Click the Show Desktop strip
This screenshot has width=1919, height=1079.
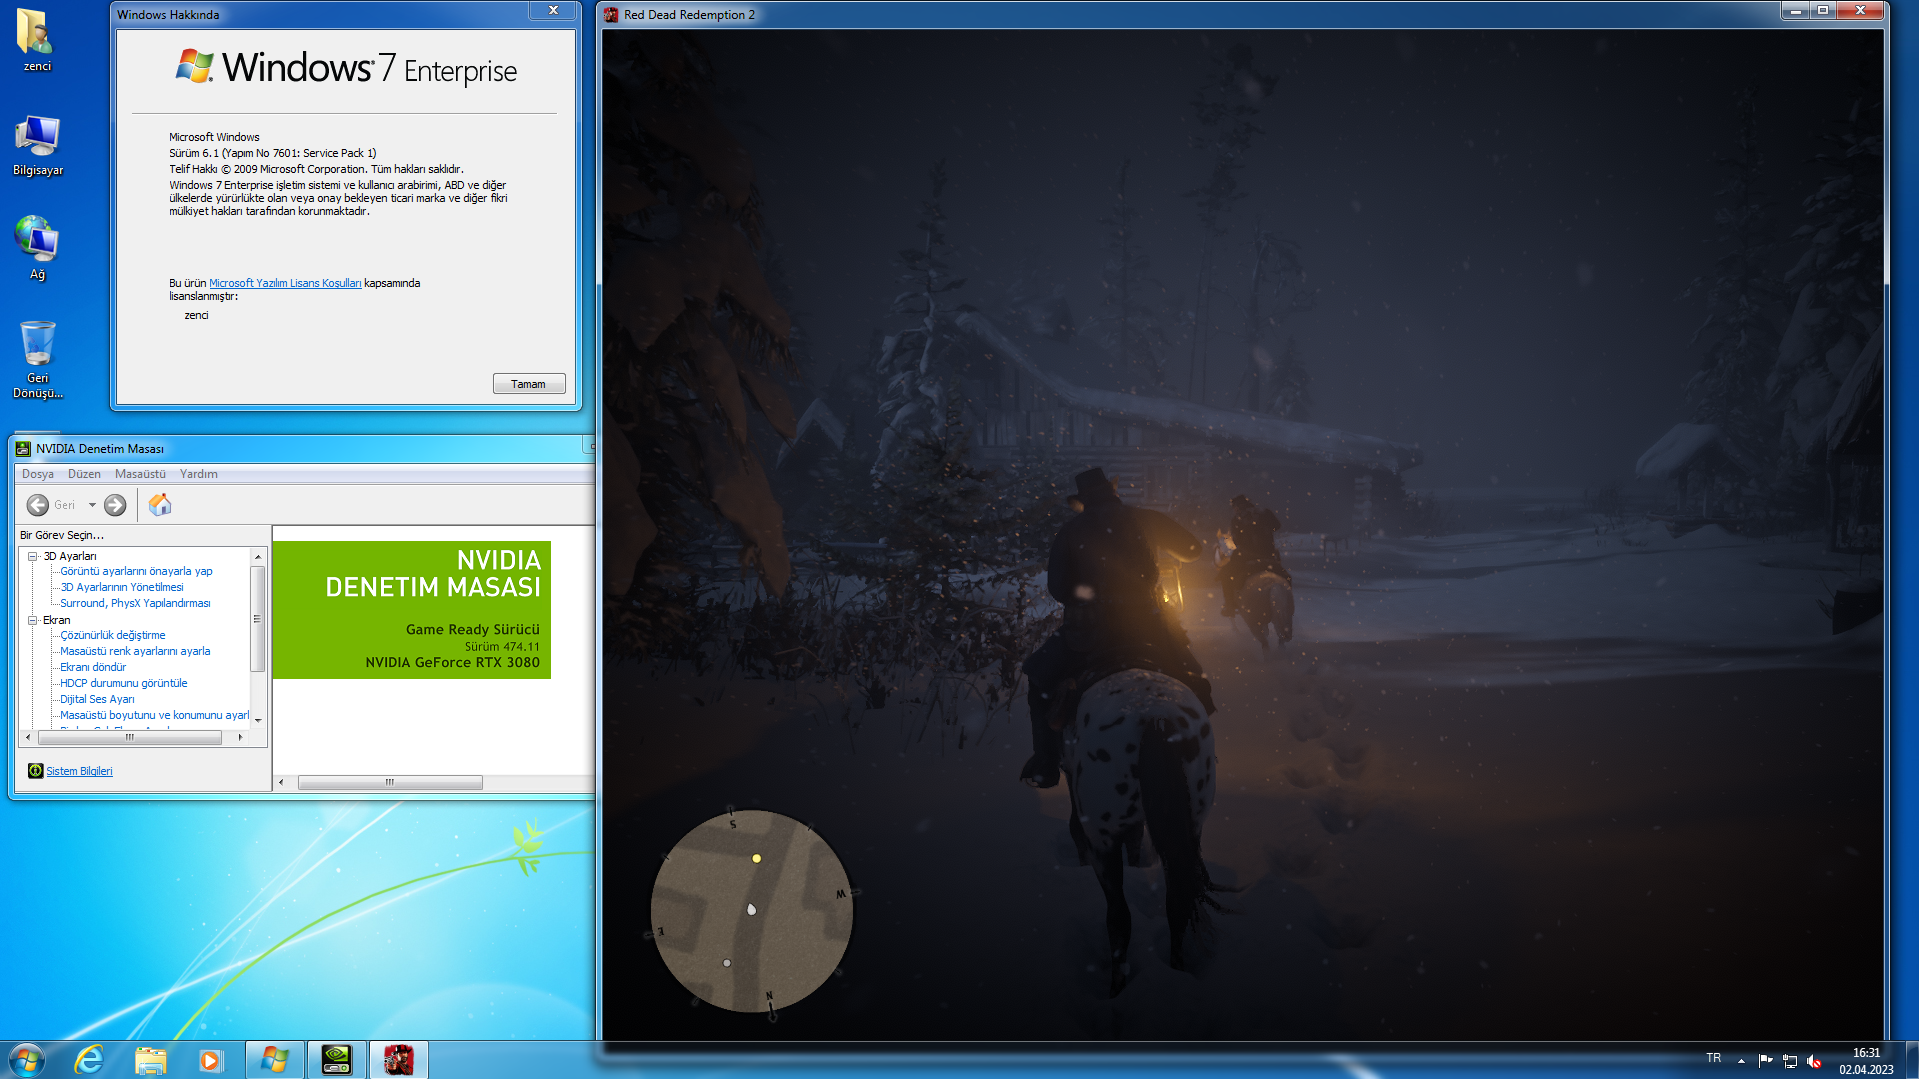pos(1911,1060)
